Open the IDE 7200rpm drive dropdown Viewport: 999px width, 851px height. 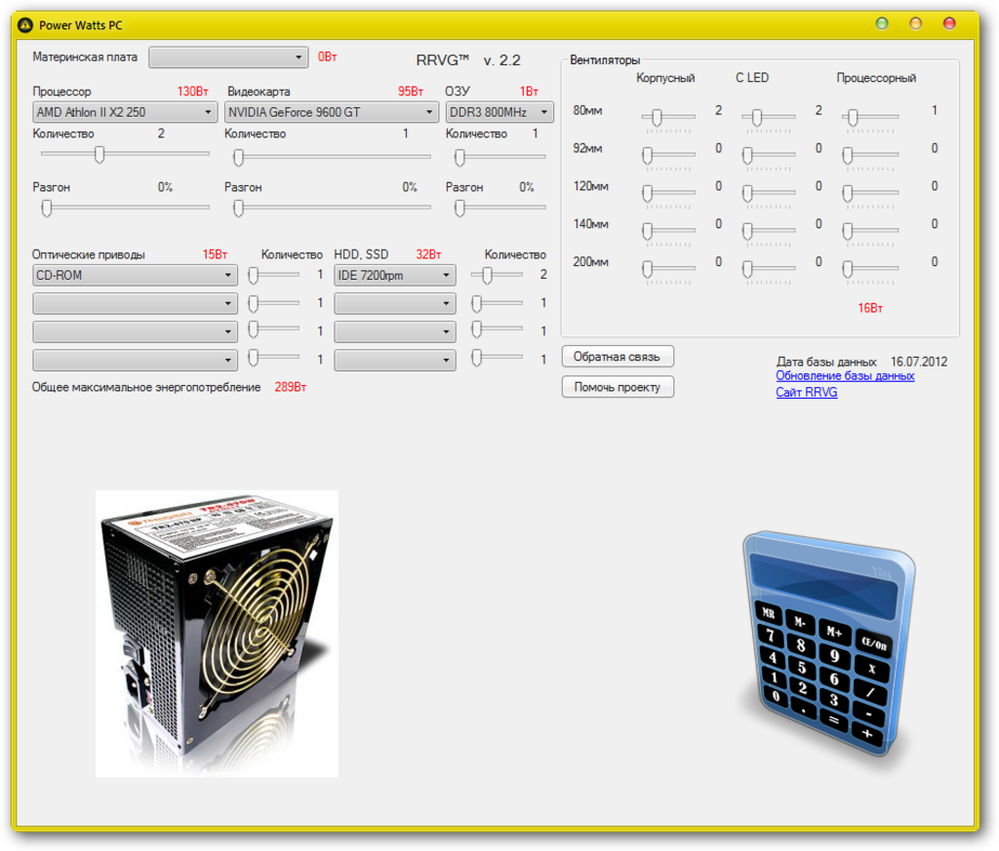point(395,275)
